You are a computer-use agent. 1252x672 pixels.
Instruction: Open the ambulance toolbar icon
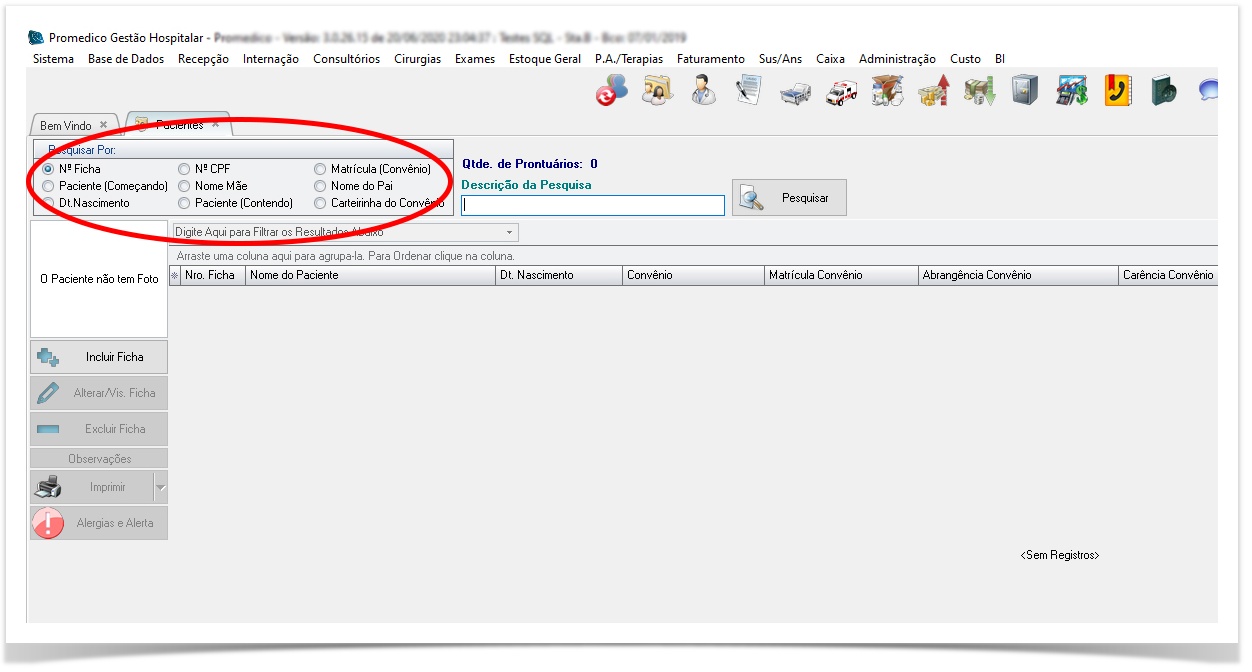841,92
